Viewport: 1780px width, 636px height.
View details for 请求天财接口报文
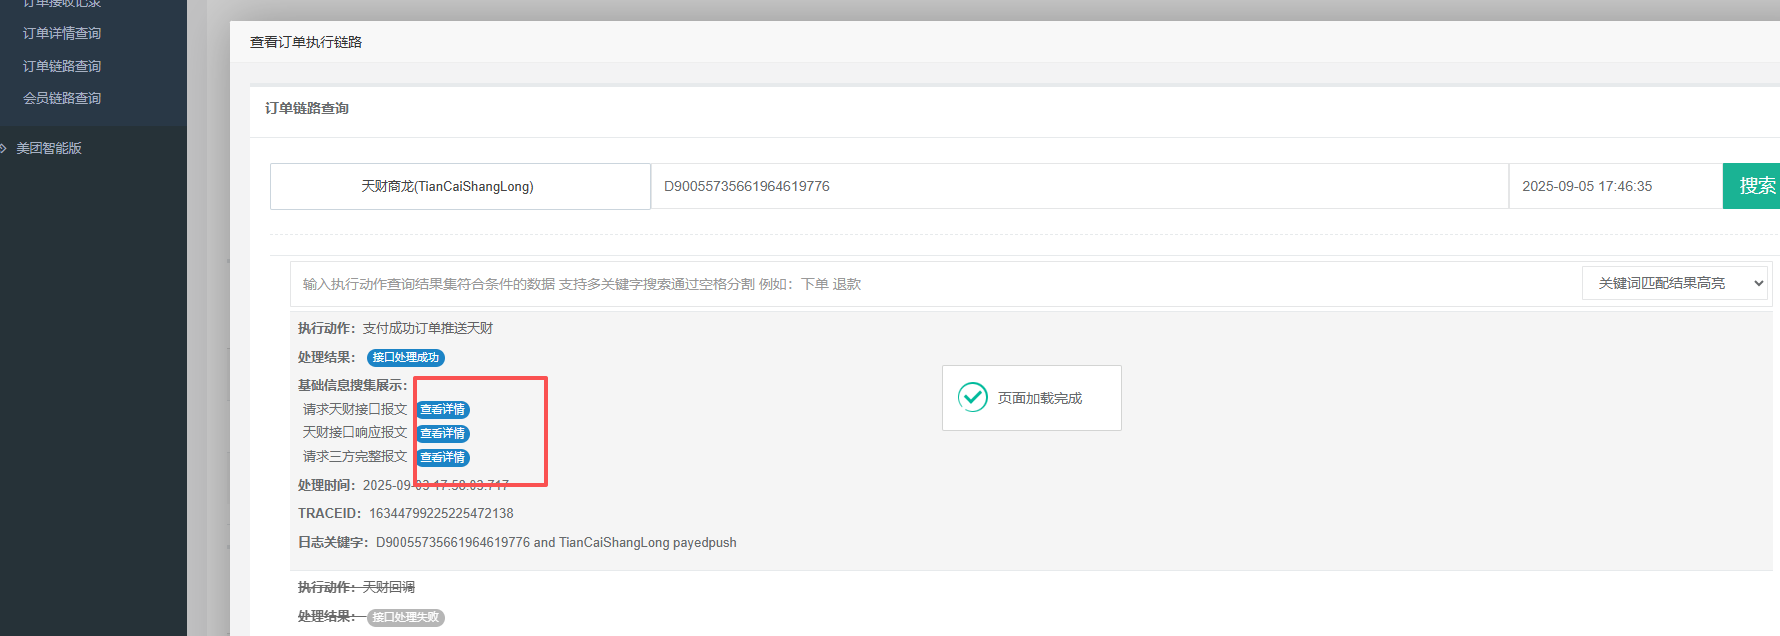[442, 410]
